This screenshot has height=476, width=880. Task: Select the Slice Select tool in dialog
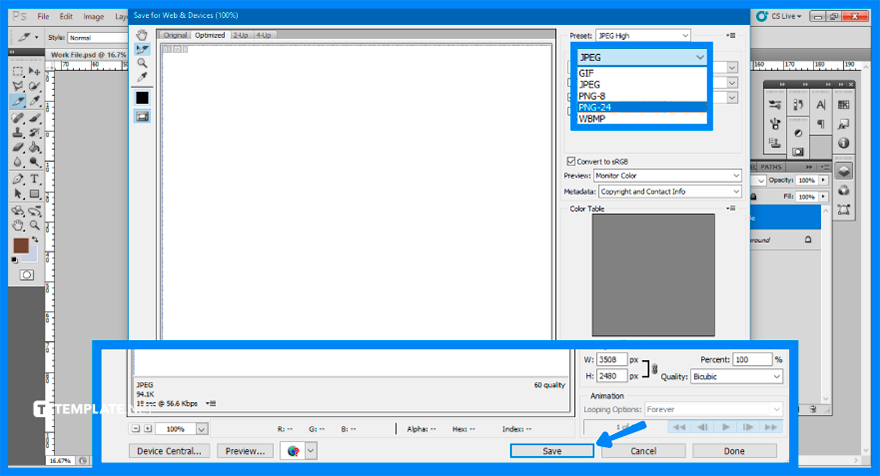(x=142, y=49)
